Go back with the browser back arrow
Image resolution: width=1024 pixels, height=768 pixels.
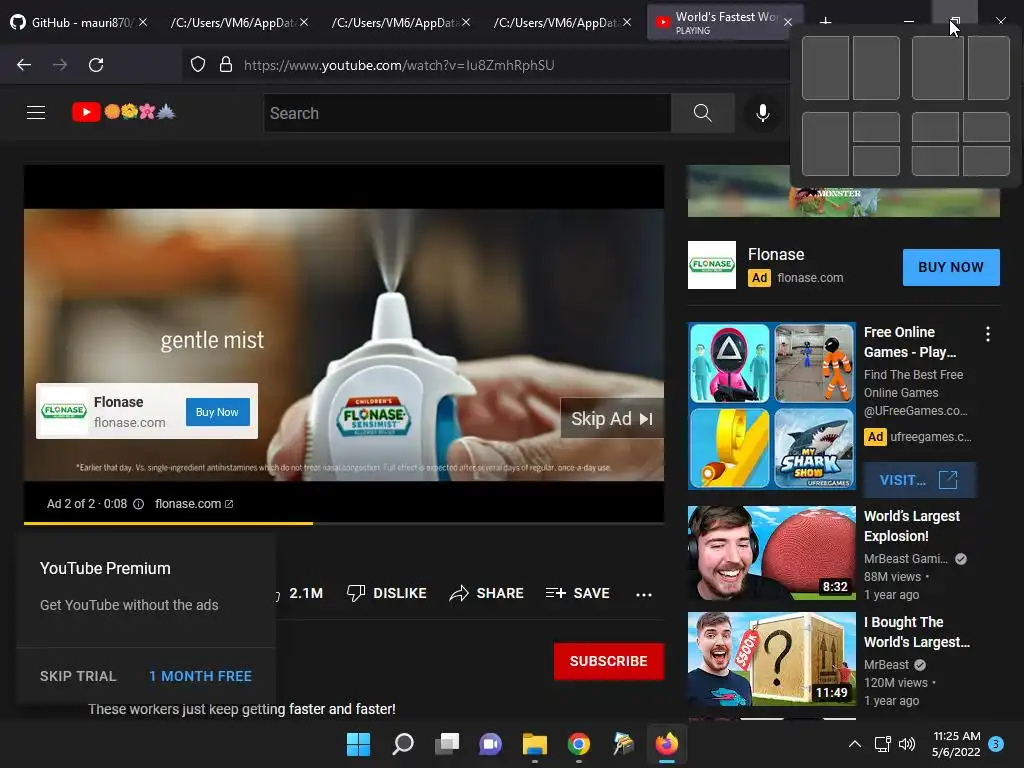24,65
